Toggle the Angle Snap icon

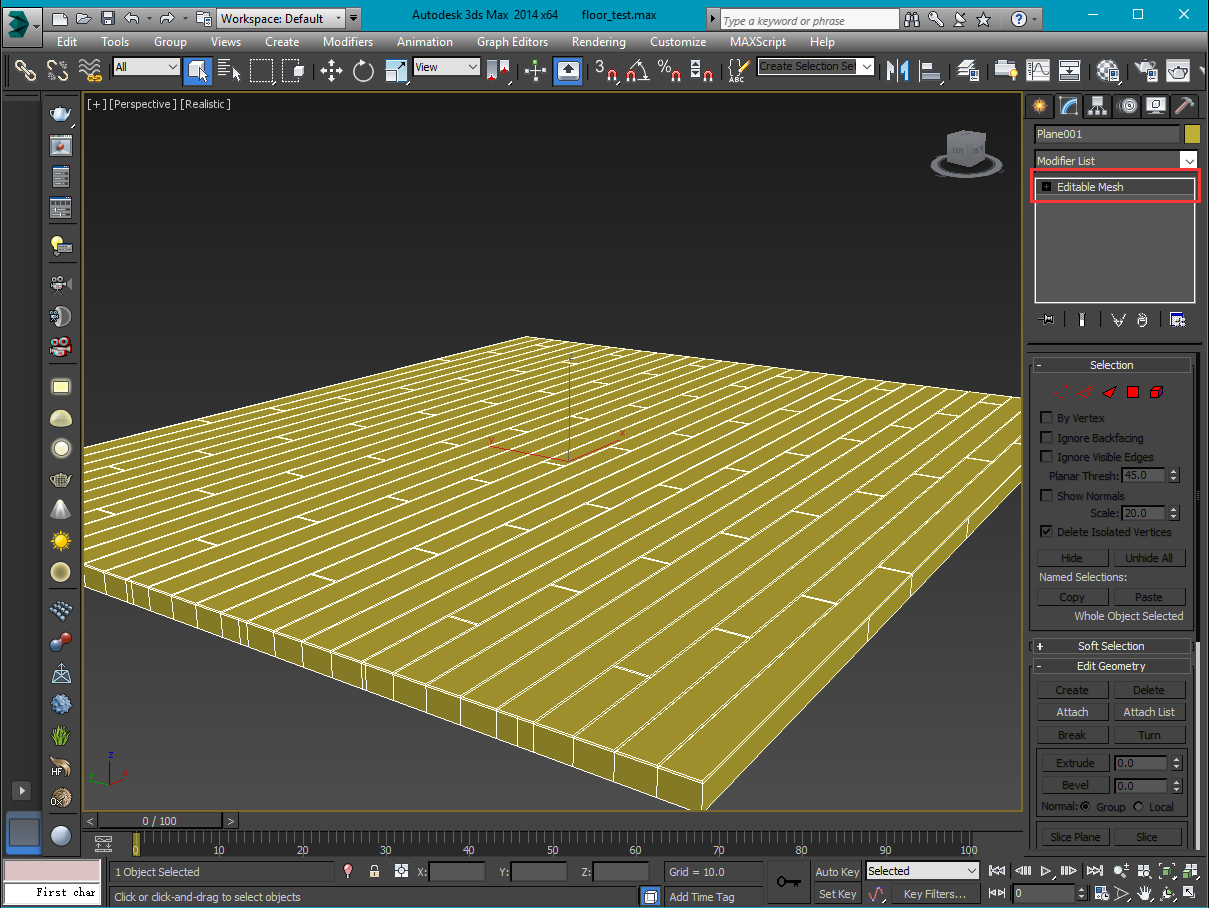pyautogui.click(x=636, y=70)
